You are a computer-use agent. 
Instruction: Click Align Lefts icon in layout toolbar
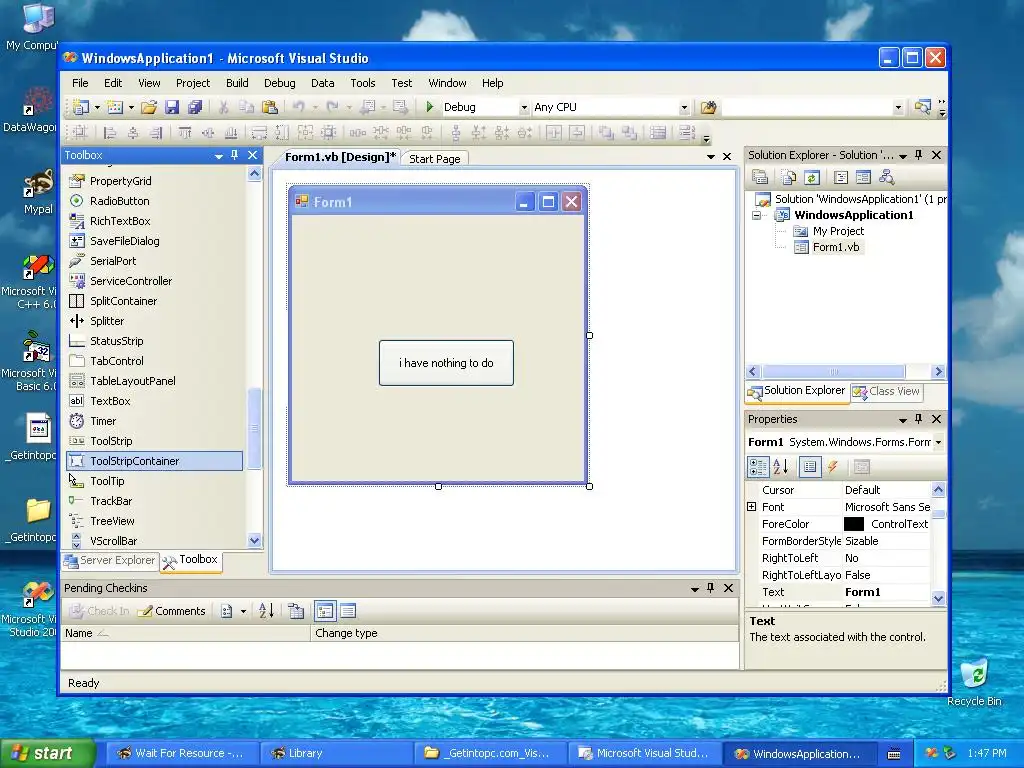click(x=110, y=133)
